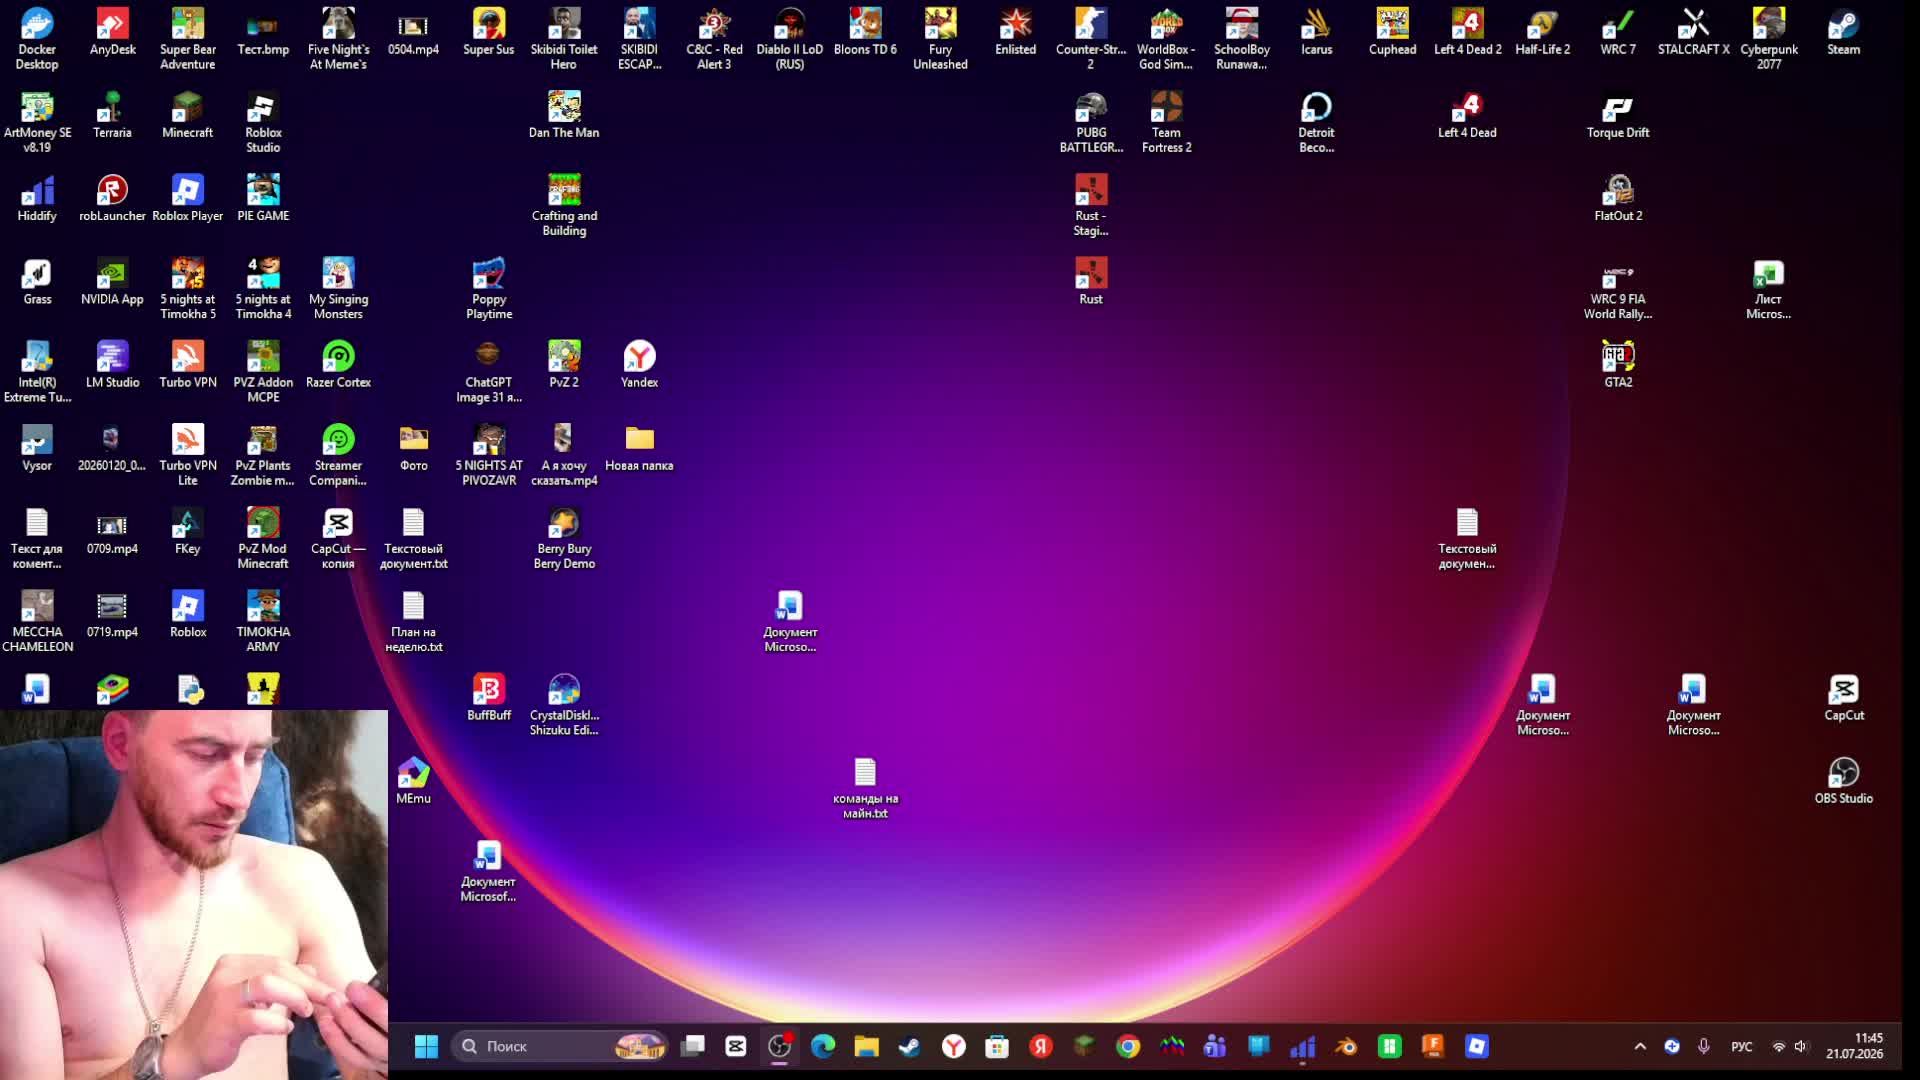The height and width of the screenshot is (1080, 1920).
Task: Select the А я хочу сказать.mp4 video
Action: point(564,454)
